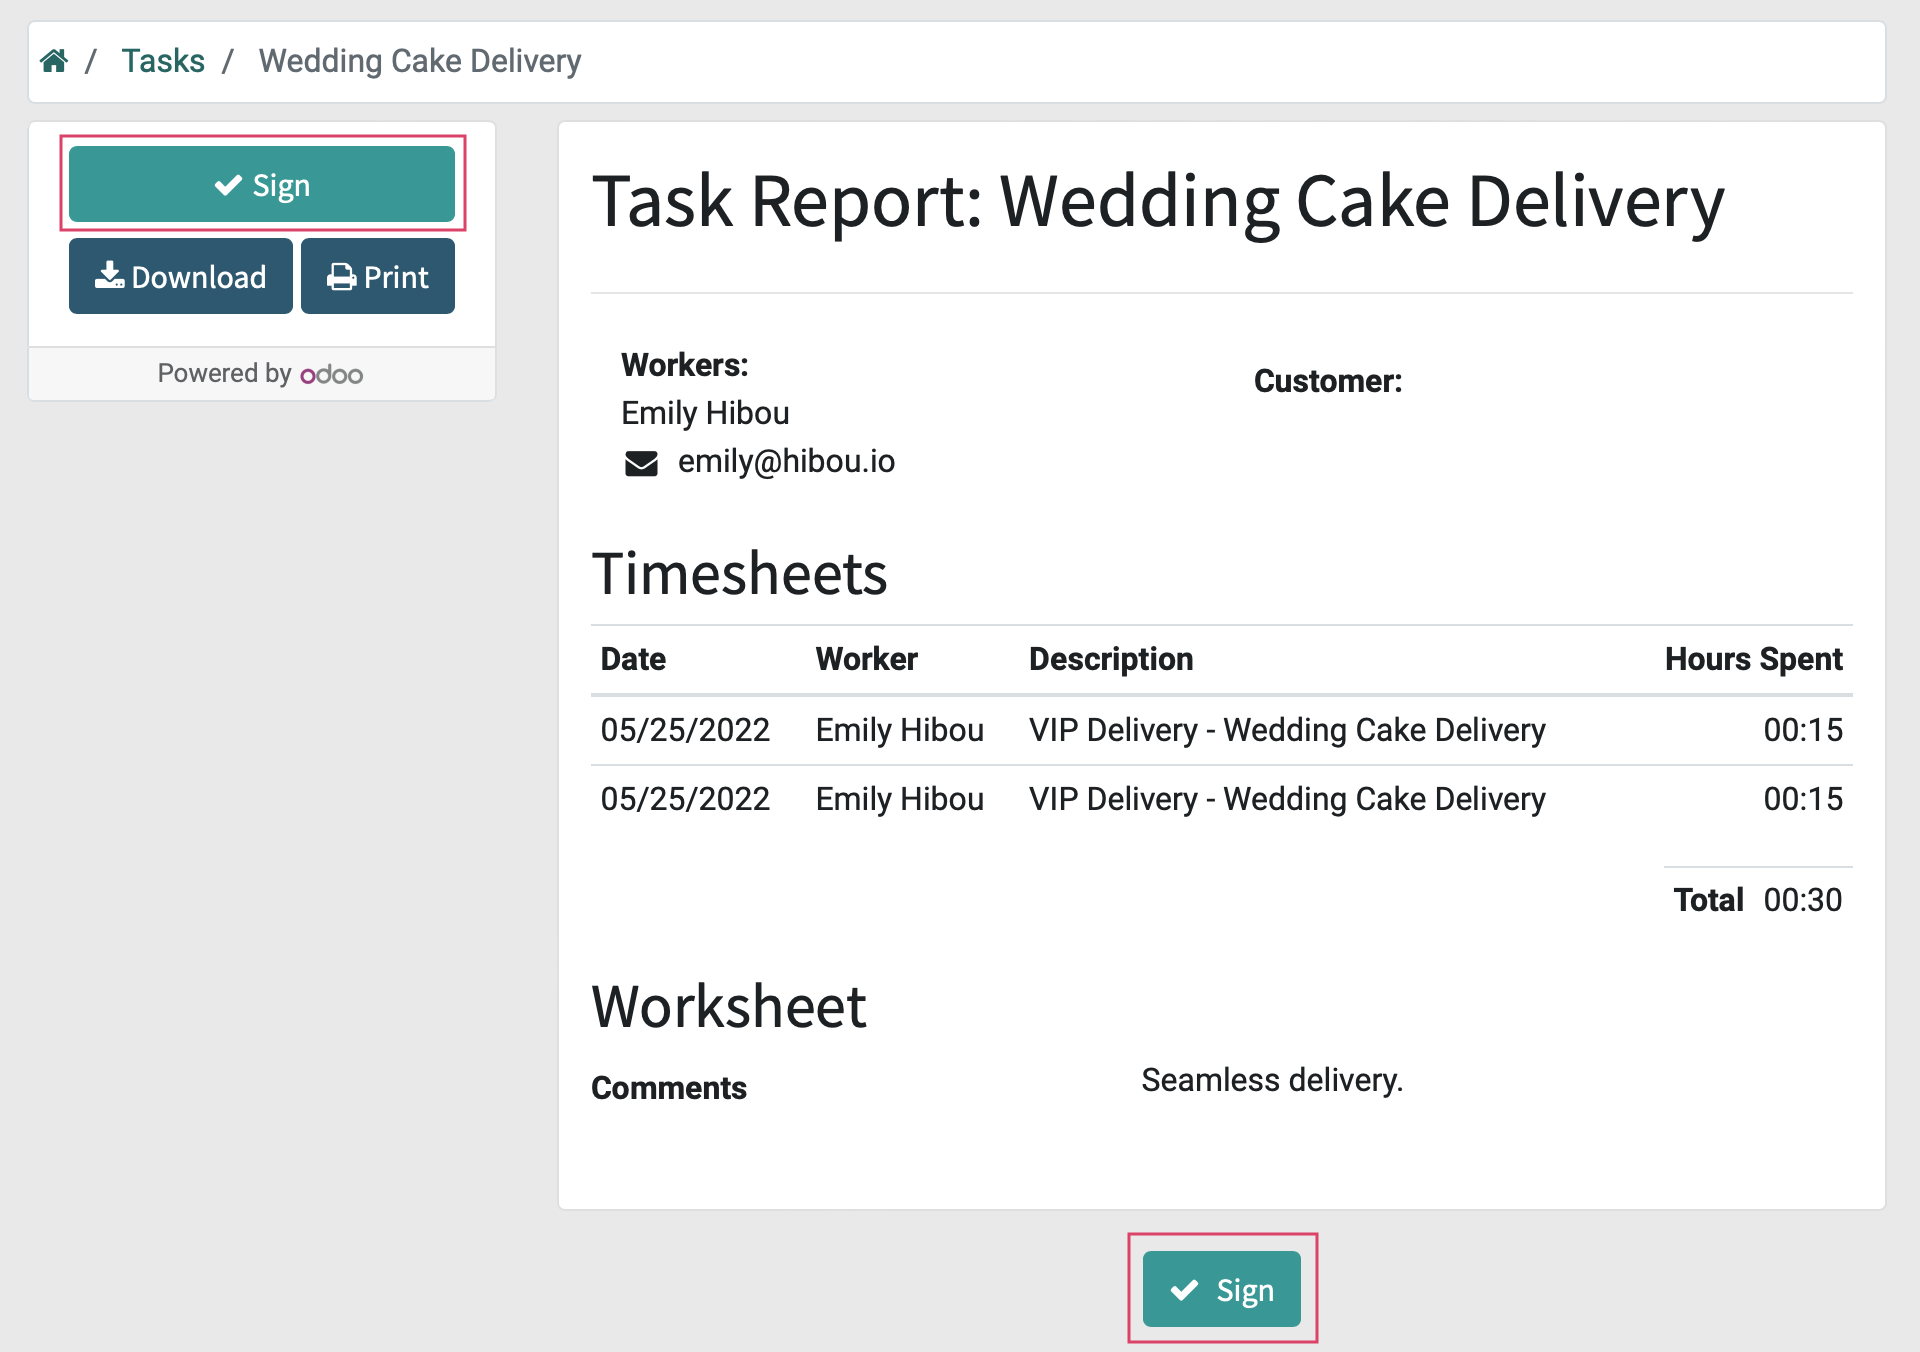Click the Description column header

click(1111, 659)
